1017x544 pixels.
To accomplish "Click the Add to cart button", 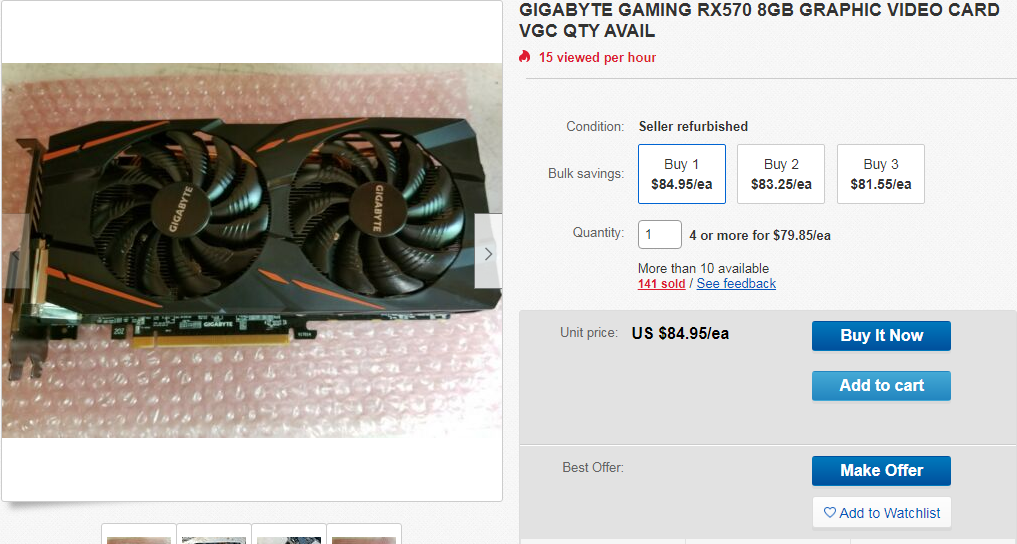I will (x=881, y=386).
